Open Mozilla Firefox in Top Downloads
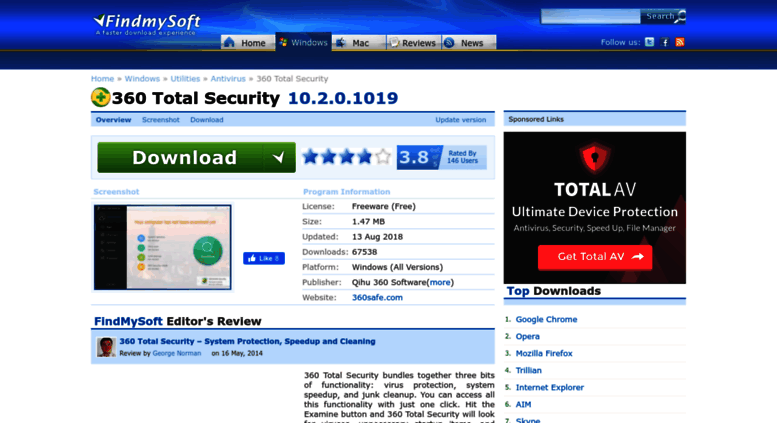The image size is (777, 423). tap(544, 353)
